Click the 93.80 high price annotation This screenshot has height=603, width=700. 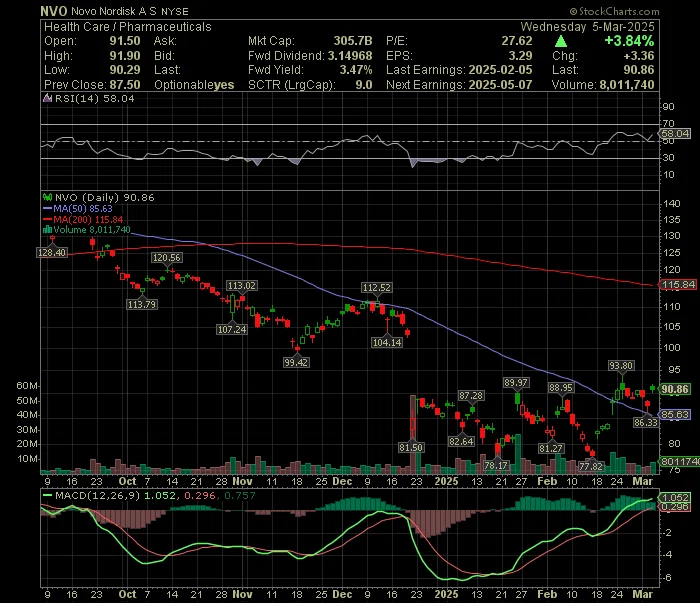pos(621,366)
